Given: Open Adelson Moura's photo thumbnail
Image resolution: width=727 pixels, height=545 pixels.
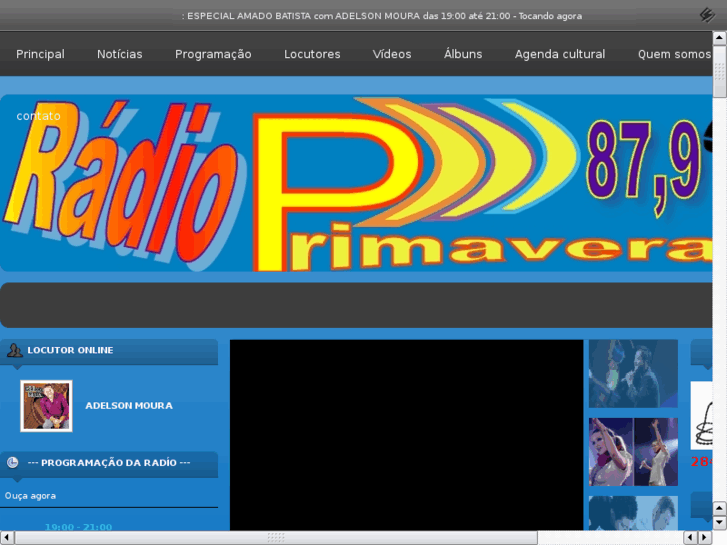Looking at the screenshot, I should 46,406.
